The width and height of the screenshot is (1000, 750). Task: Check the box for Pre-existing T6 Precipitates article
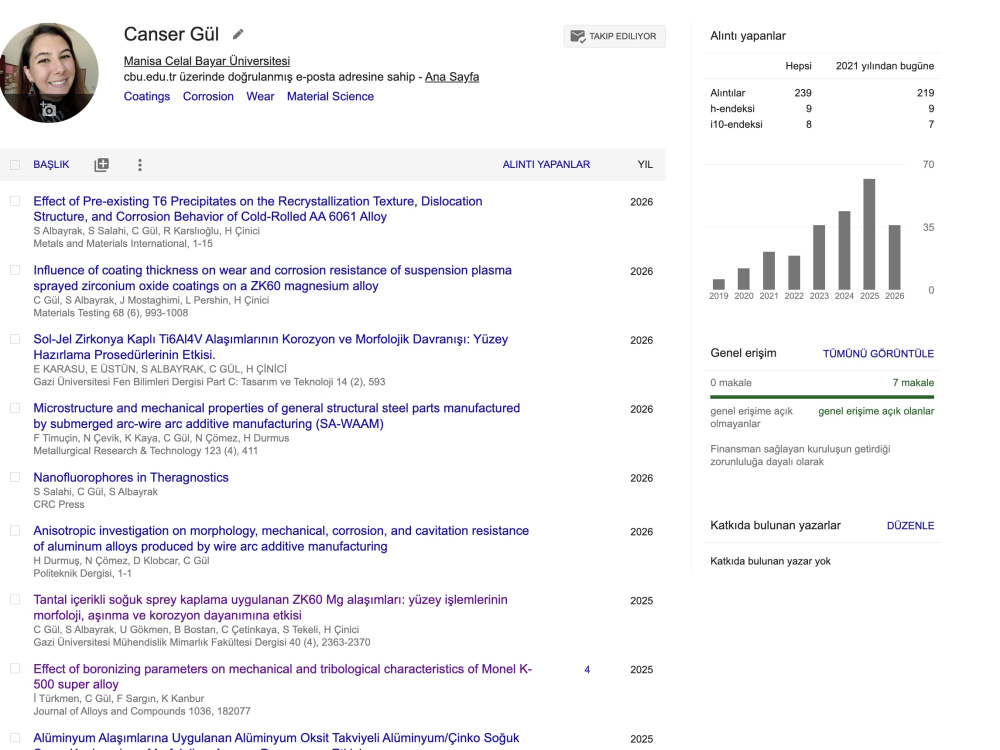pyautogui.click(x=15, y=201)
